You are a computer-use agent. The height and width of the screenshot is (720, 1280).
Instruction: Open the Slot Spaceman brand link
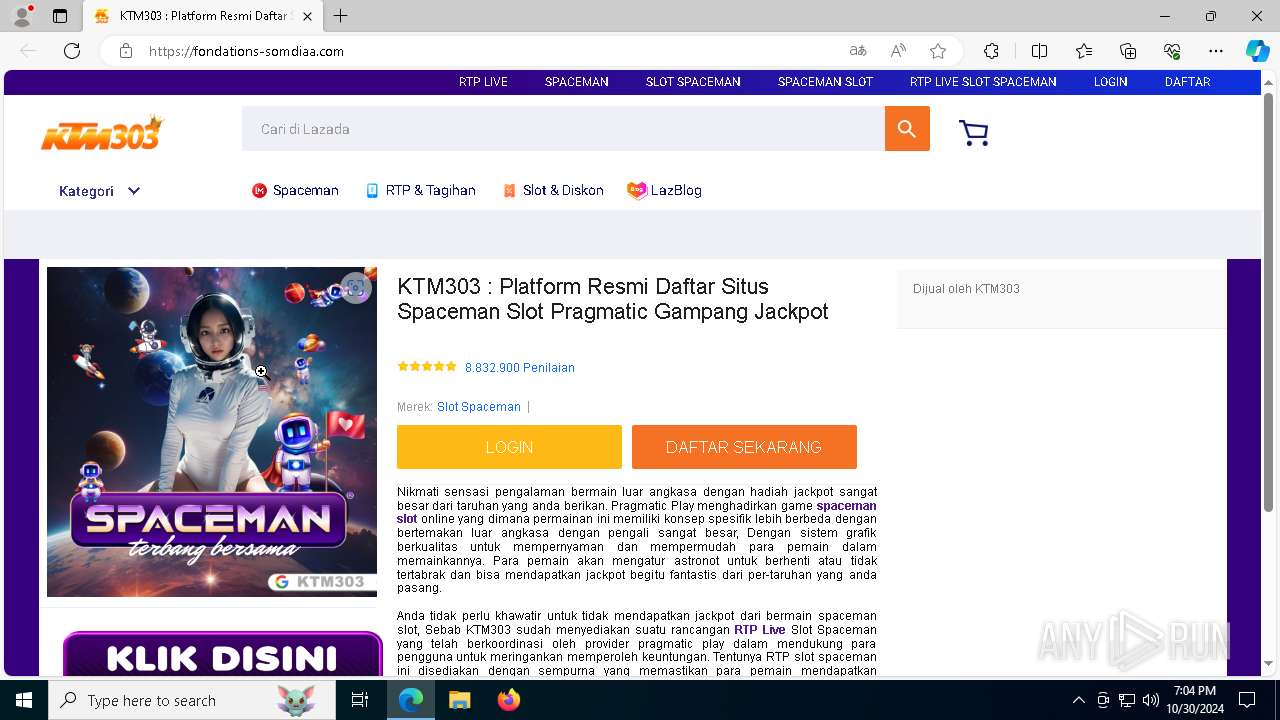coord(479,407)
